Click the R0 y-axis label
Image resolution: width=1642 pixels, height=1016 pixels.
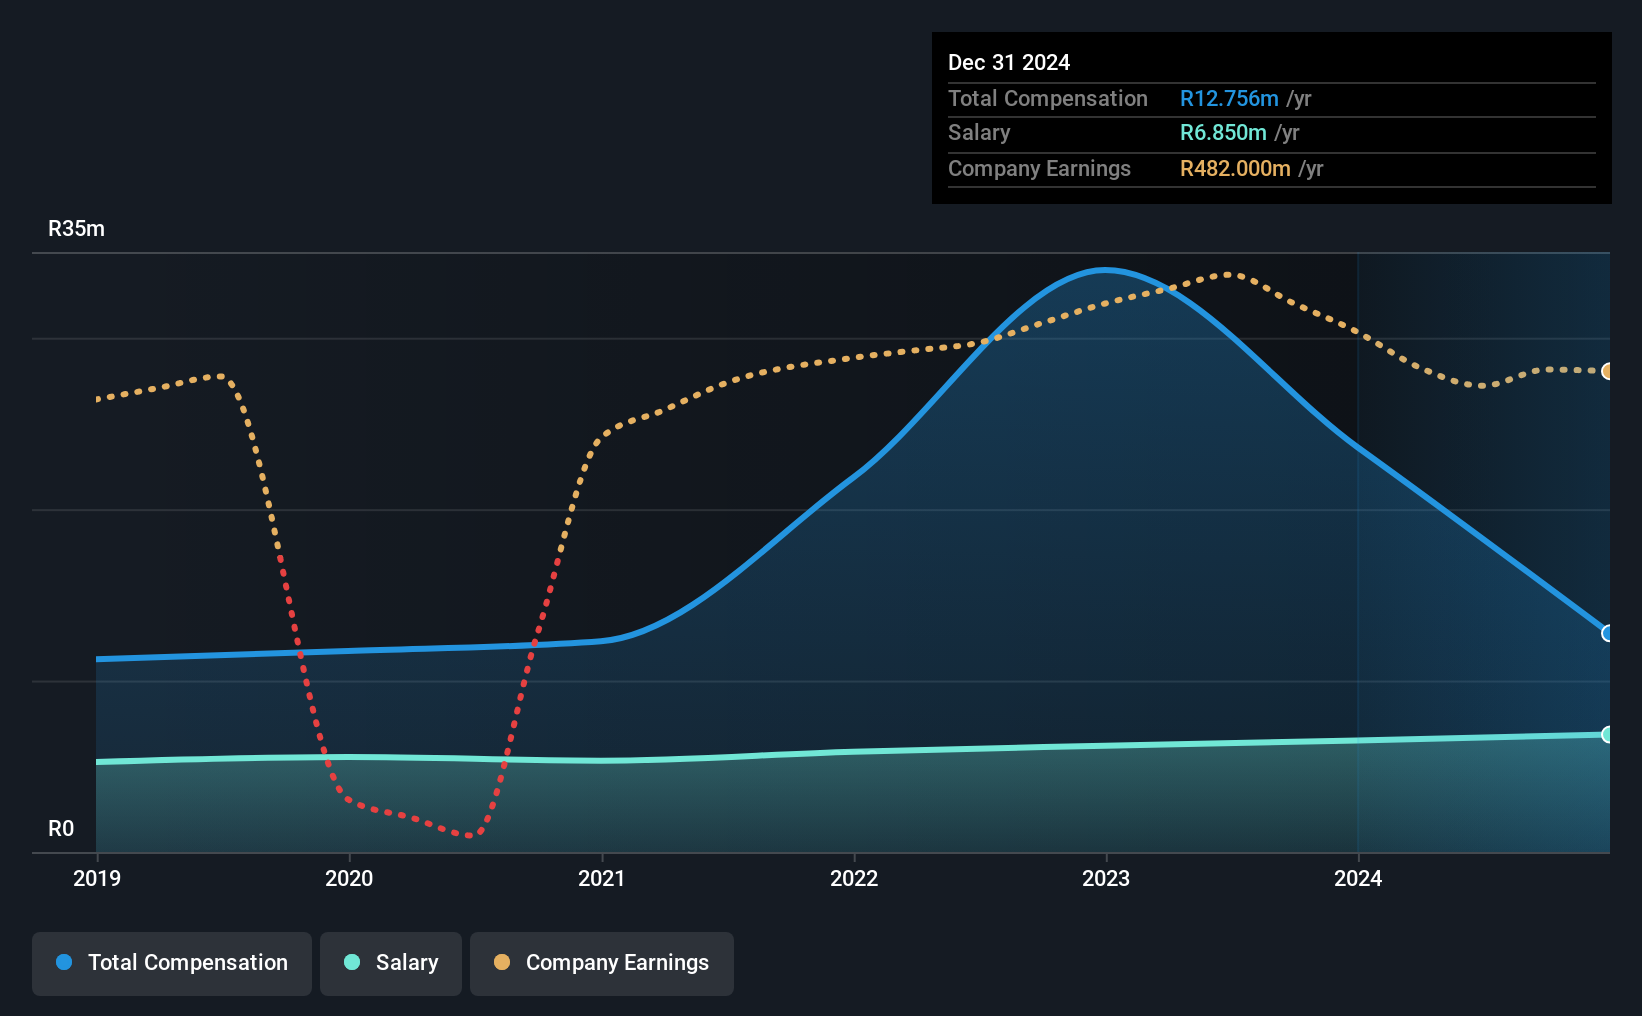point(61,828)
